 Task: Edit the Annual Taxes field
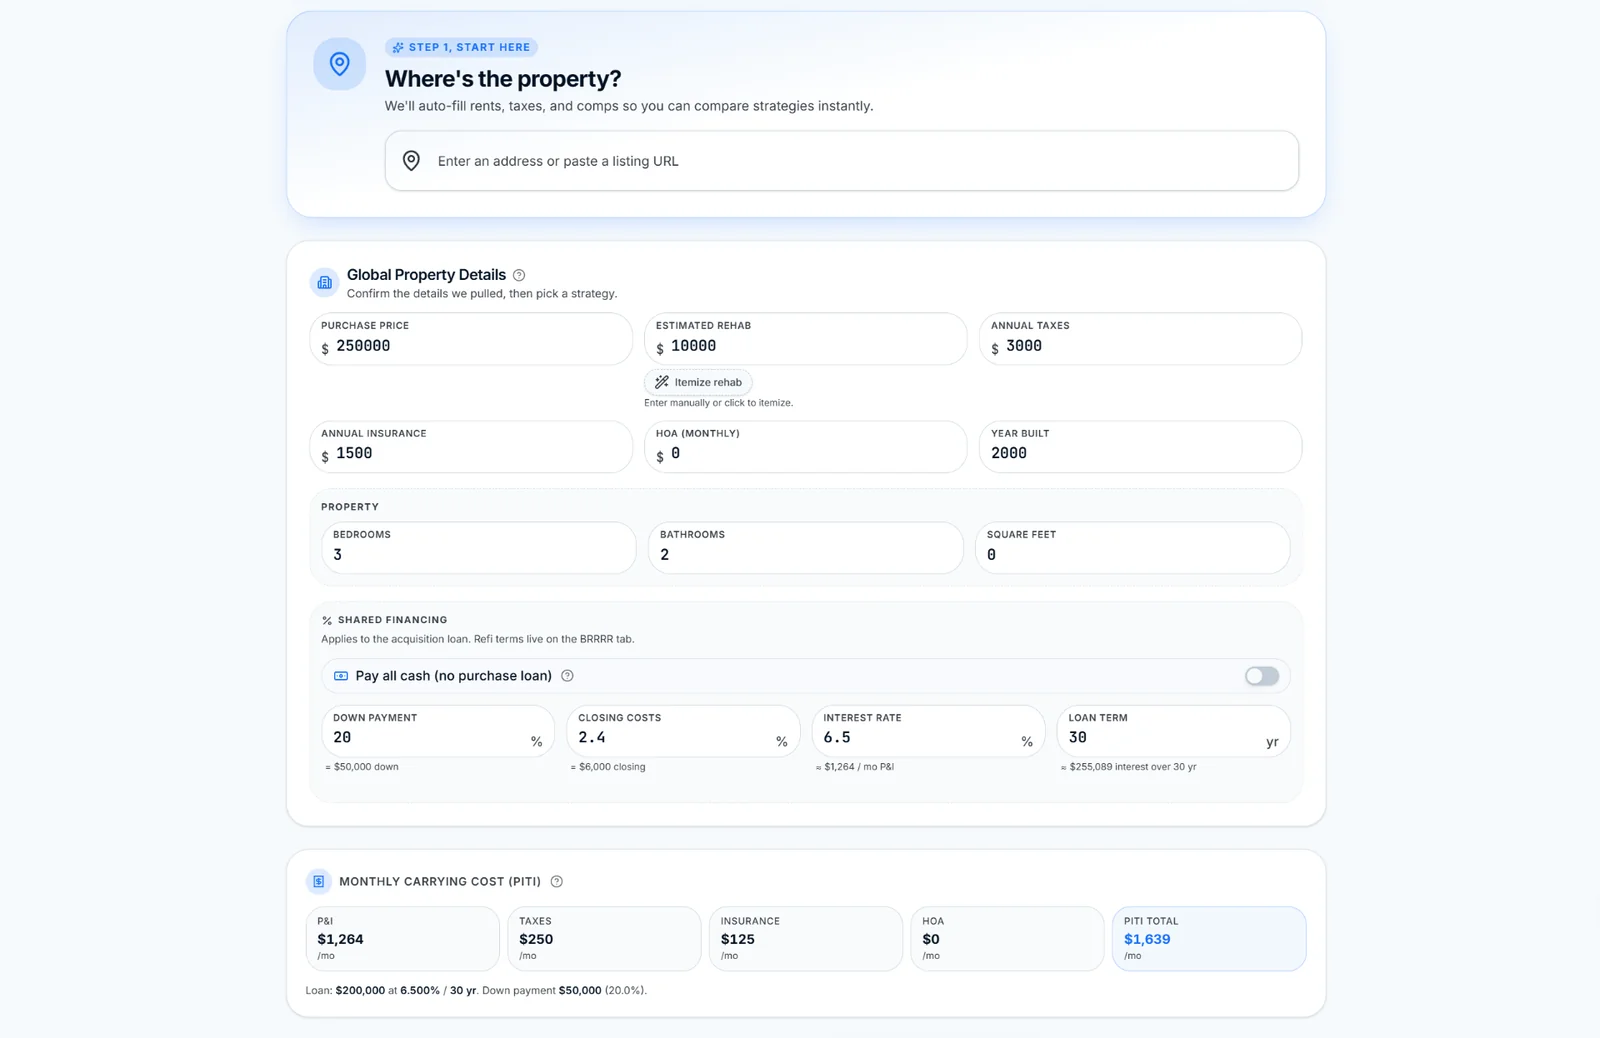pyautogui.click(x=1140, y=339)
